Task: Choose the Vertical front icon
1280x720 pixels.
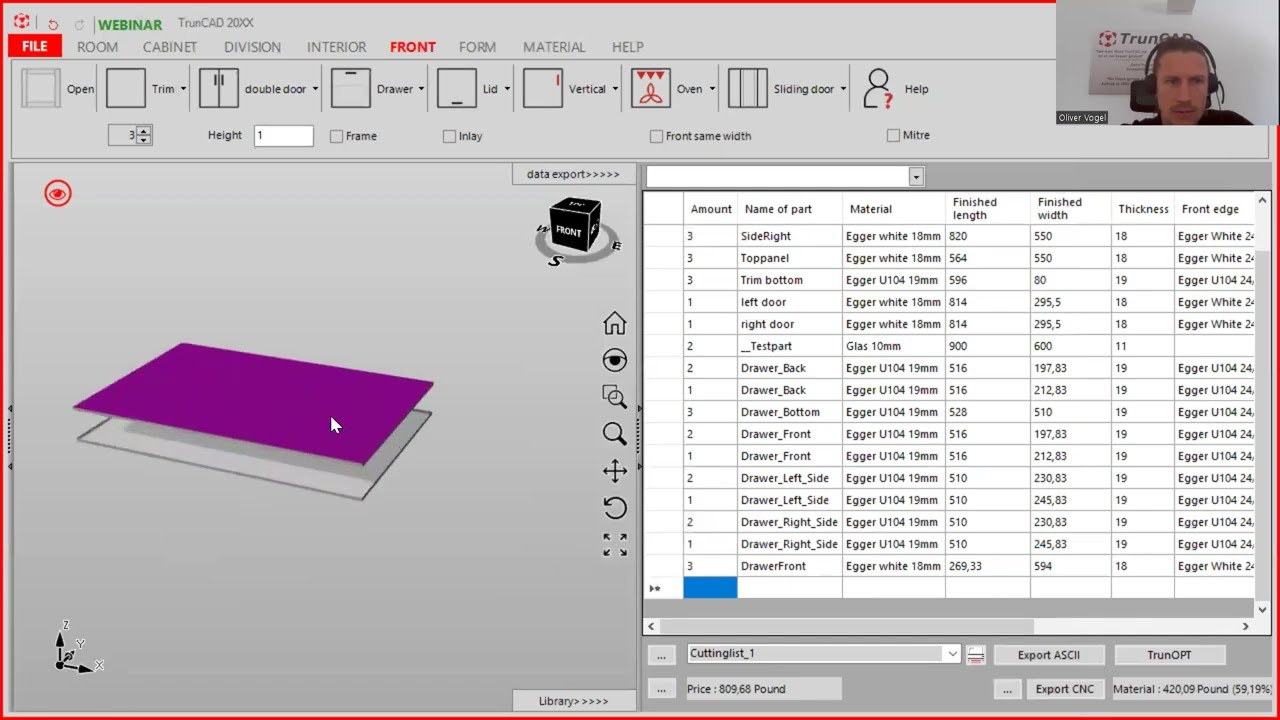Action: click(x=543, y=88)
